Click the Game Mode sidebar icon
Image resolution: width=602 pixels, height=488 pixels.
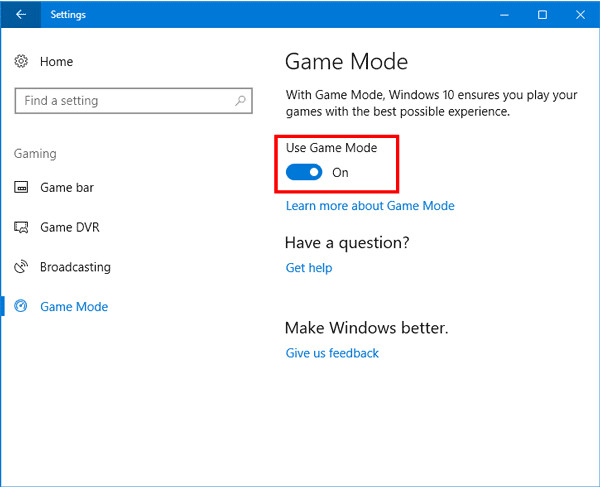click(x=21, y=307)
